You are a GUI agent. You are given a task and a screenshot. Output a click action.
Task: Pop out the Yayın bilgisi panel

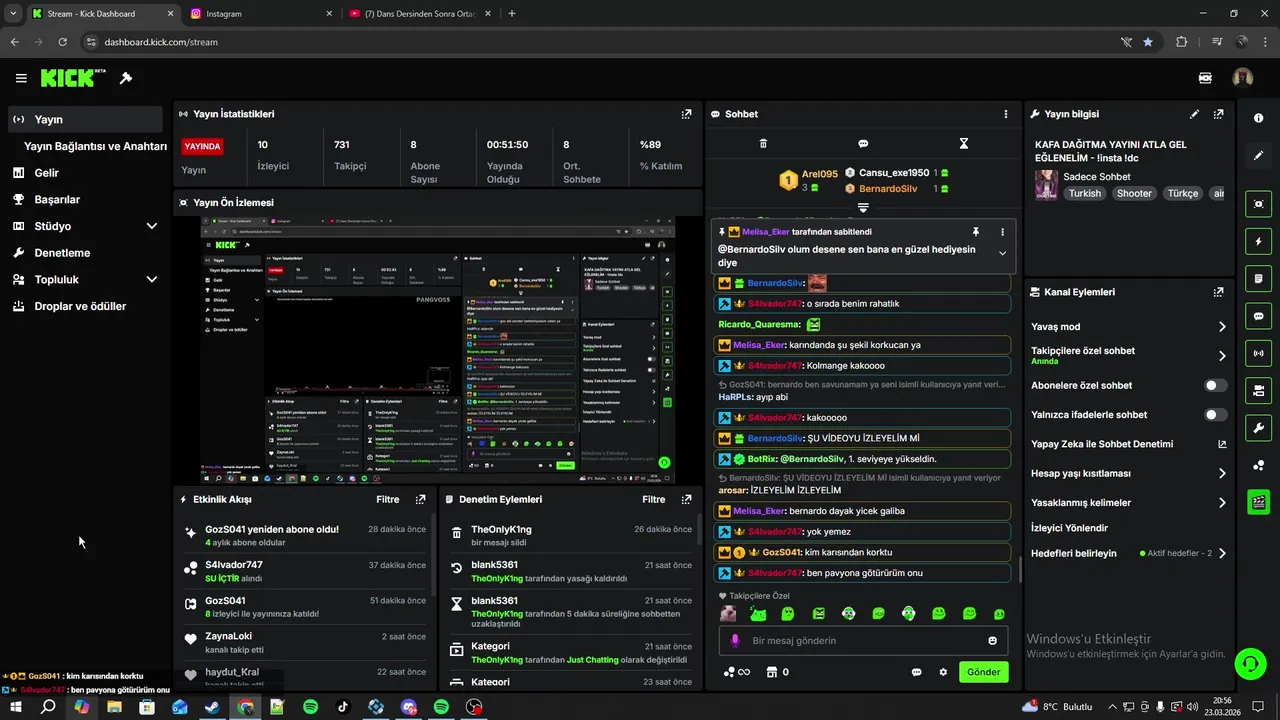[x=1218, y=114]
